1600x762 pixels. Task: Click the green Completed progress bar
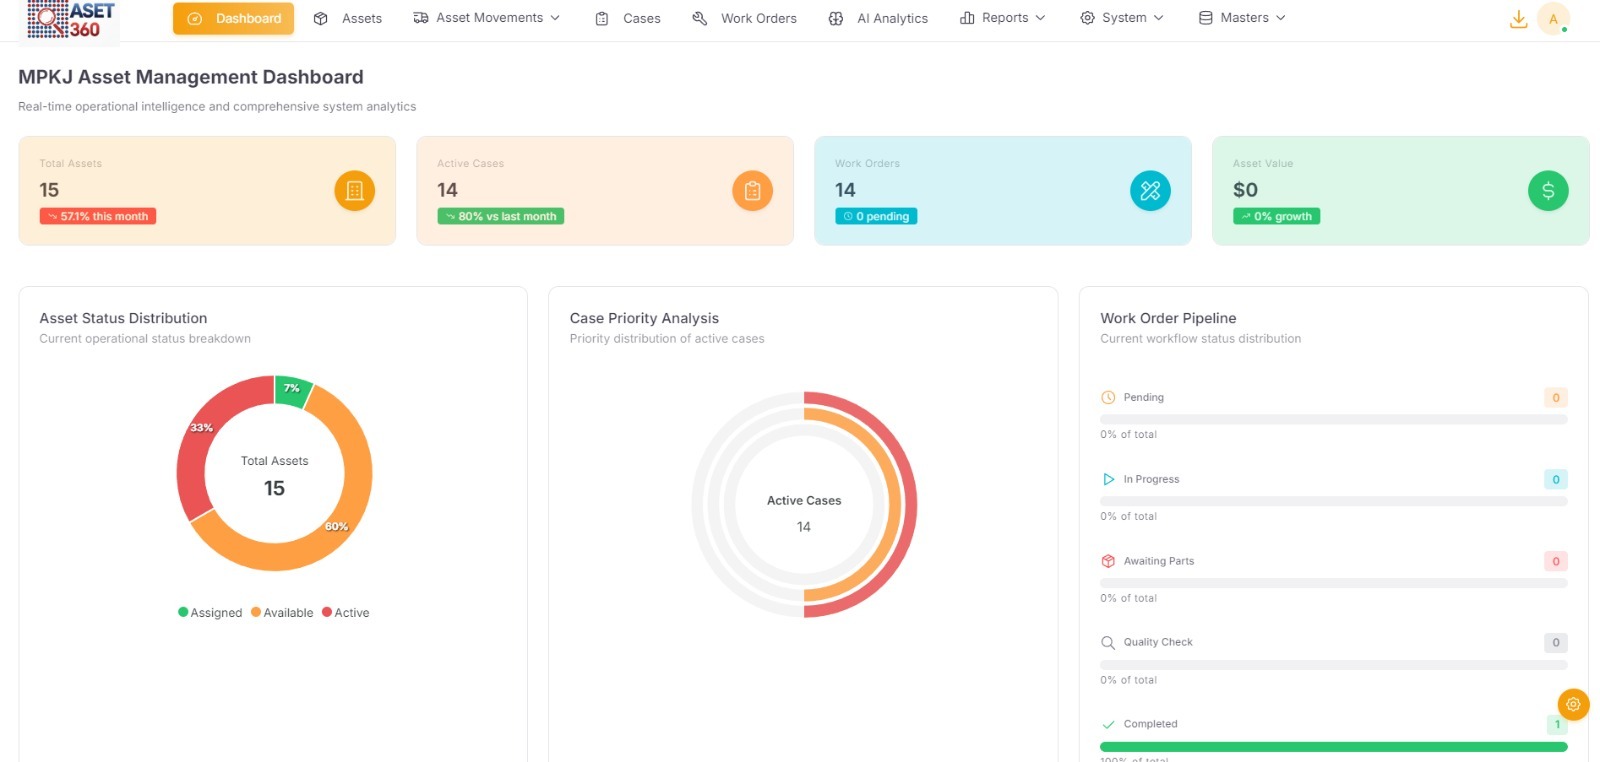[x=1333, y=747]
